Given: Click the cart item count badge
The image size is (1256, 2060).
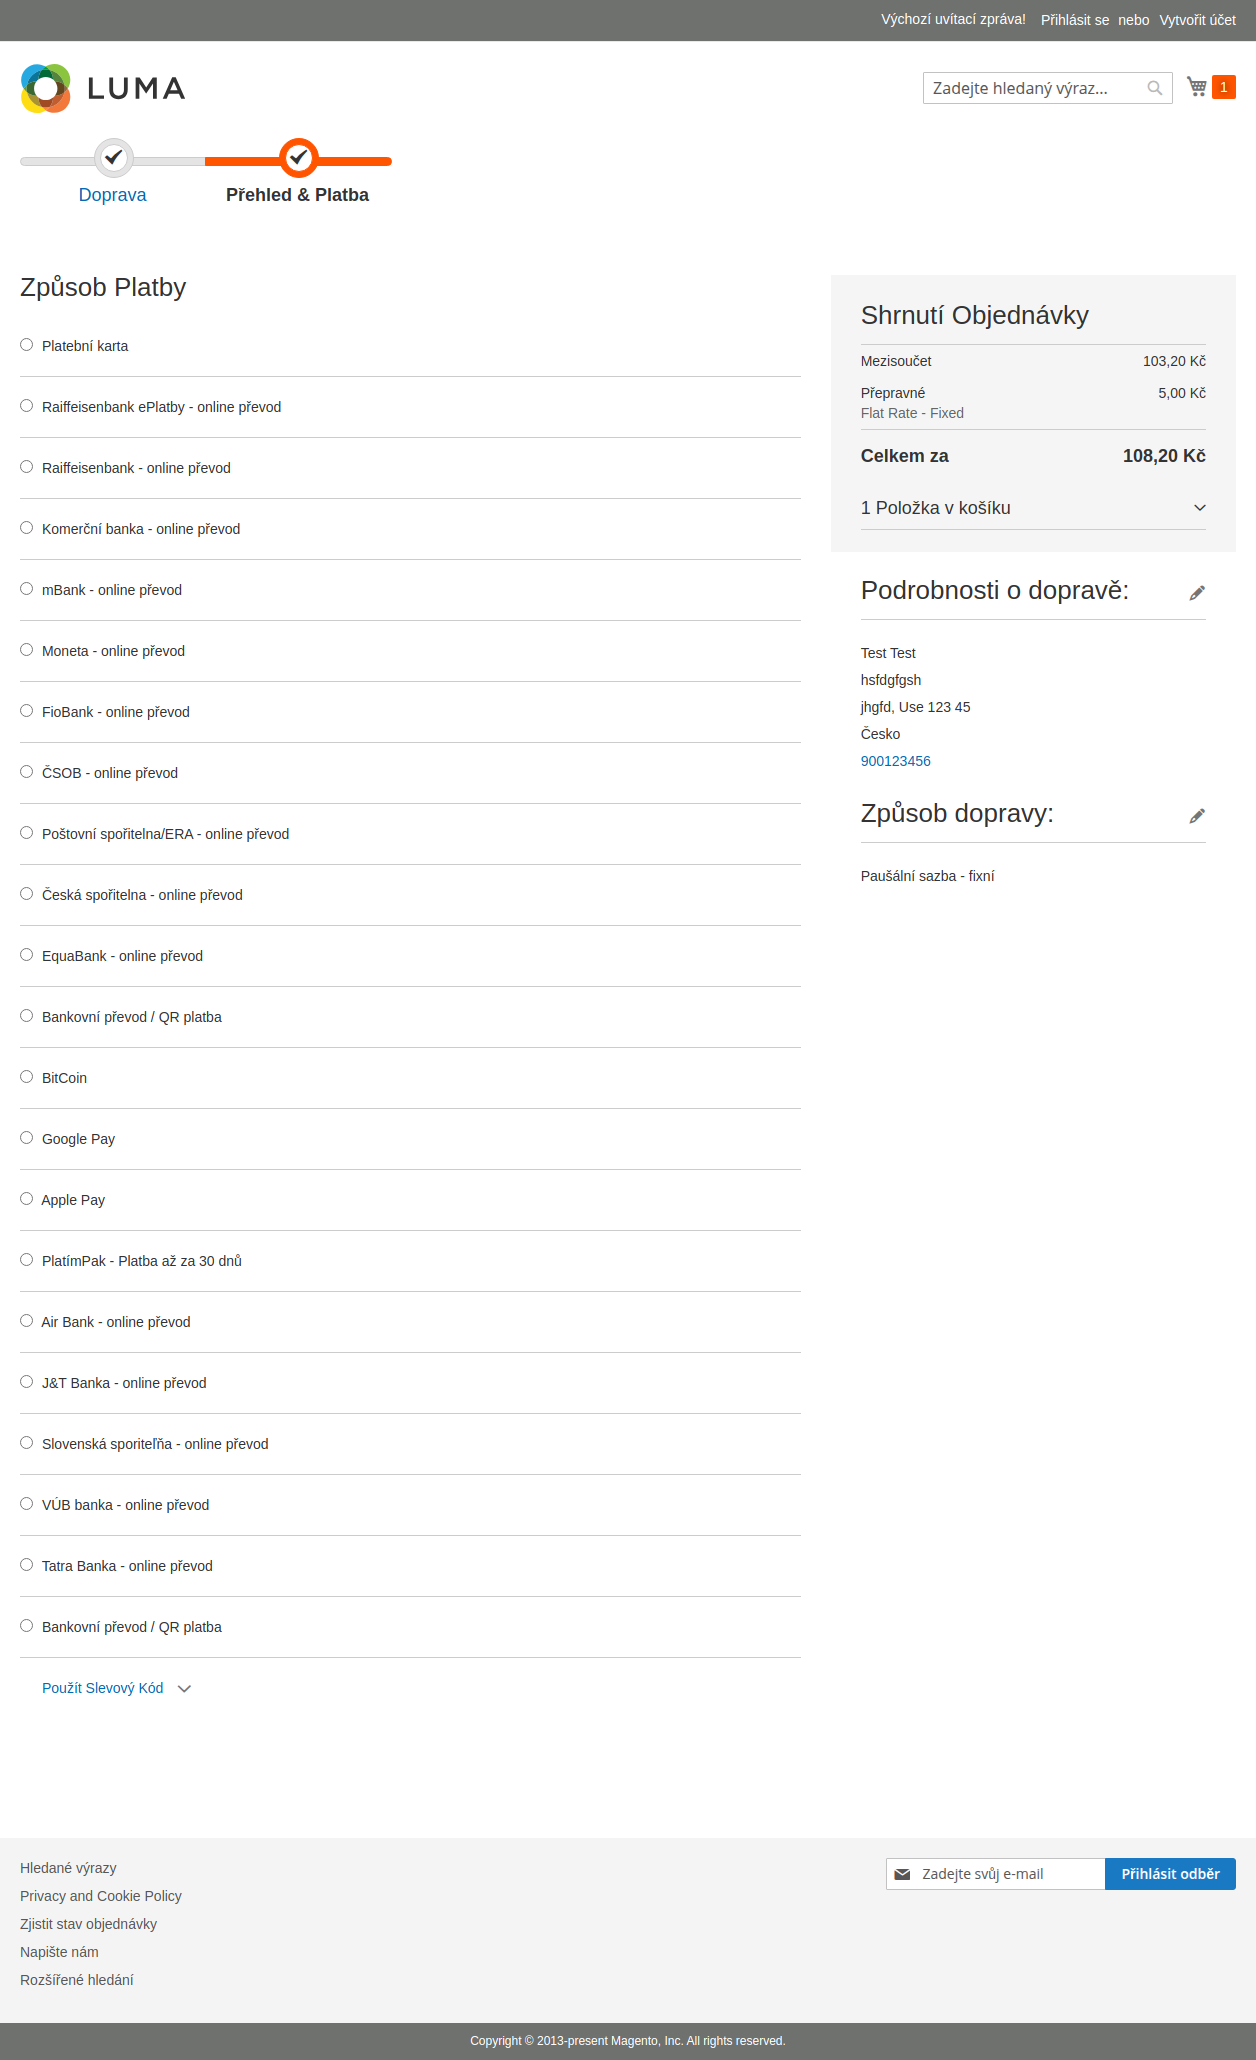Looking at the screenshot, I should click(1223, 87).
